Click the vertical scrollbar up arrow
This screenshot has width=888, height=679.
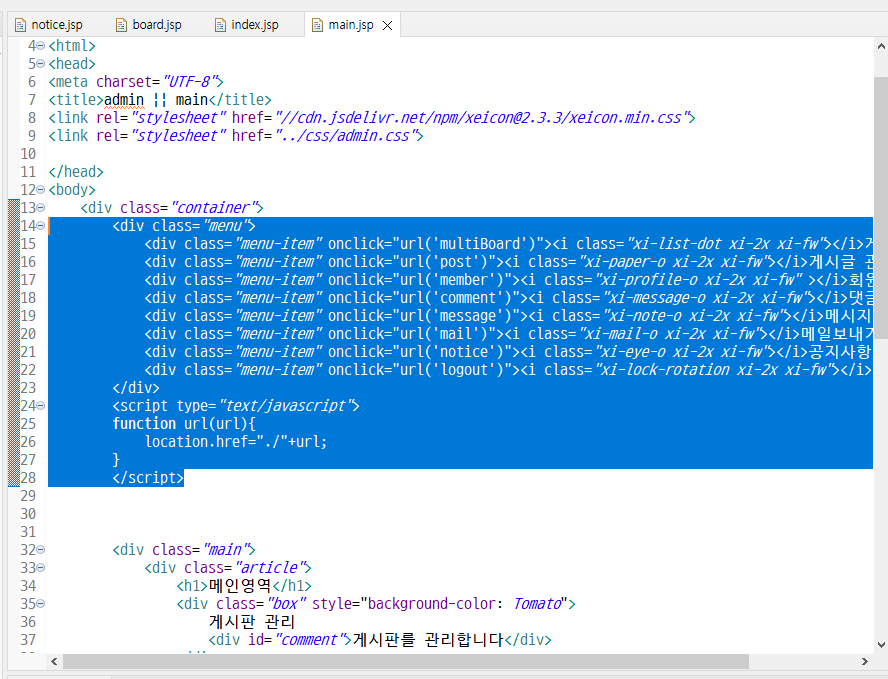pos(881,47)
